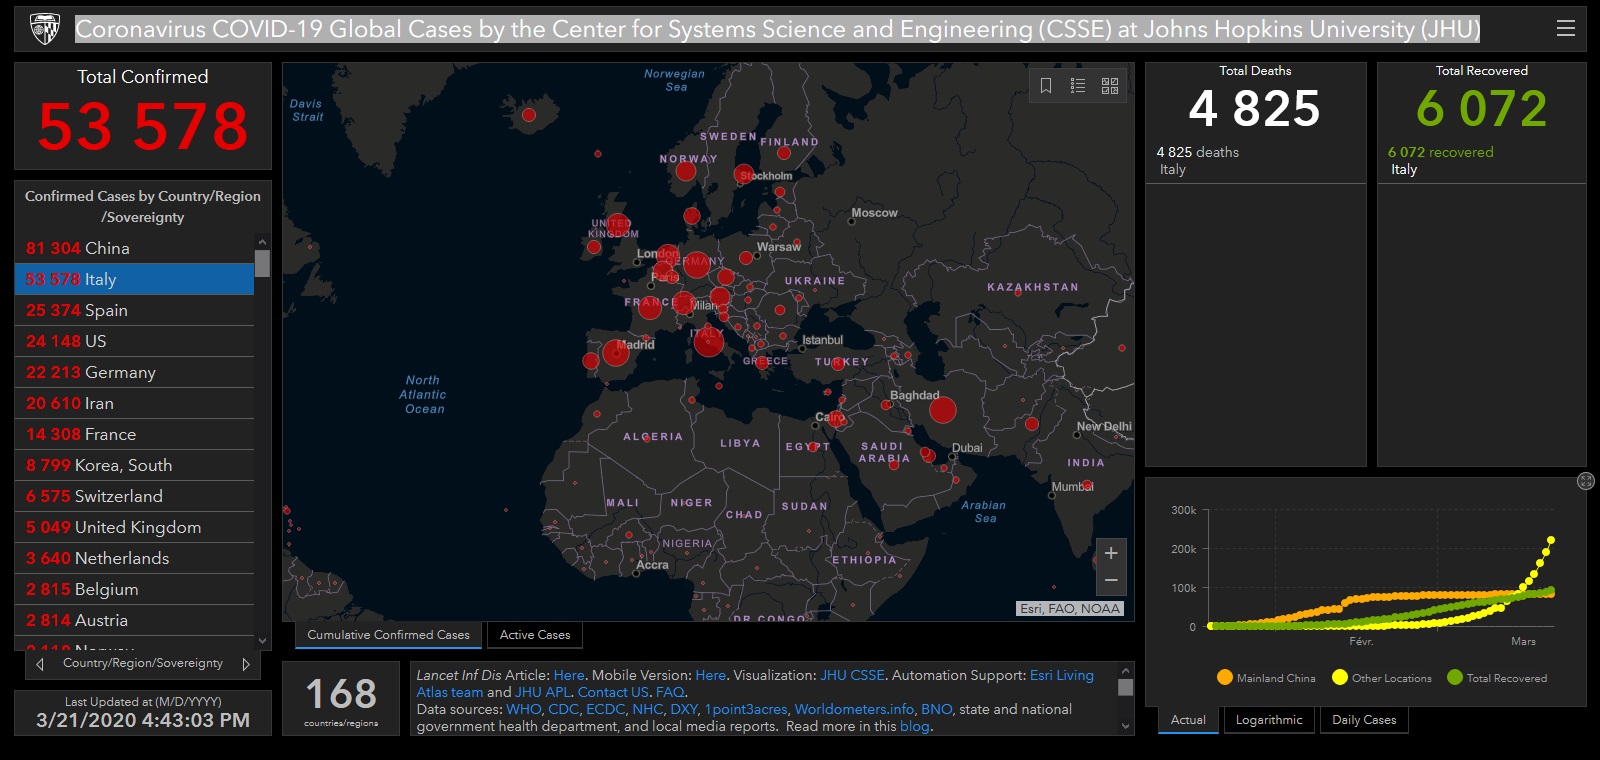
Task: Select the Actual chart tab
Action: point(1188,720)
